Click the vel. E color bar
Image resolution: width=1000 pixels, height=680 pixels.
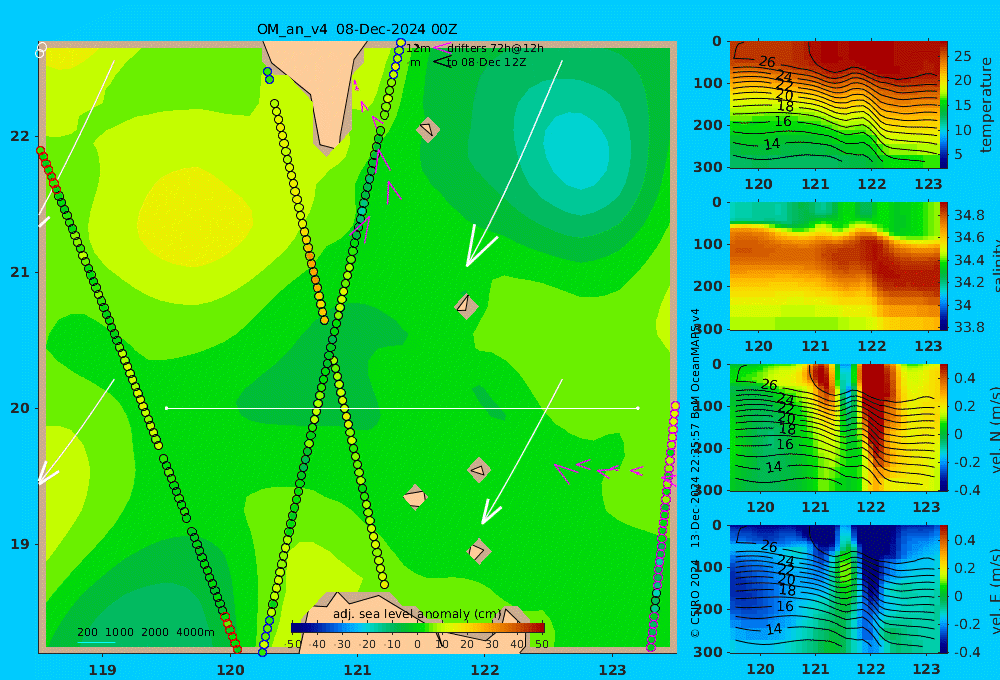[944, 589]
